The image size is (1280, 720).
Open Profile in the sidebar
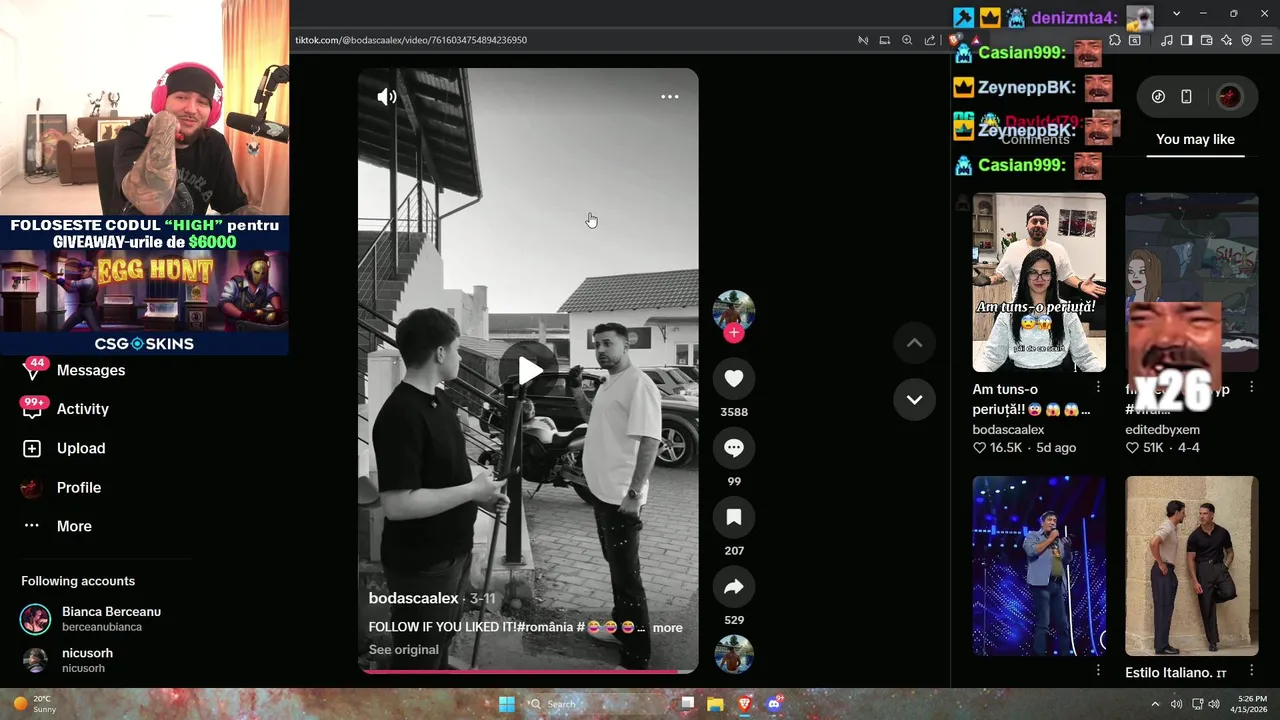[x=62, y=487]
